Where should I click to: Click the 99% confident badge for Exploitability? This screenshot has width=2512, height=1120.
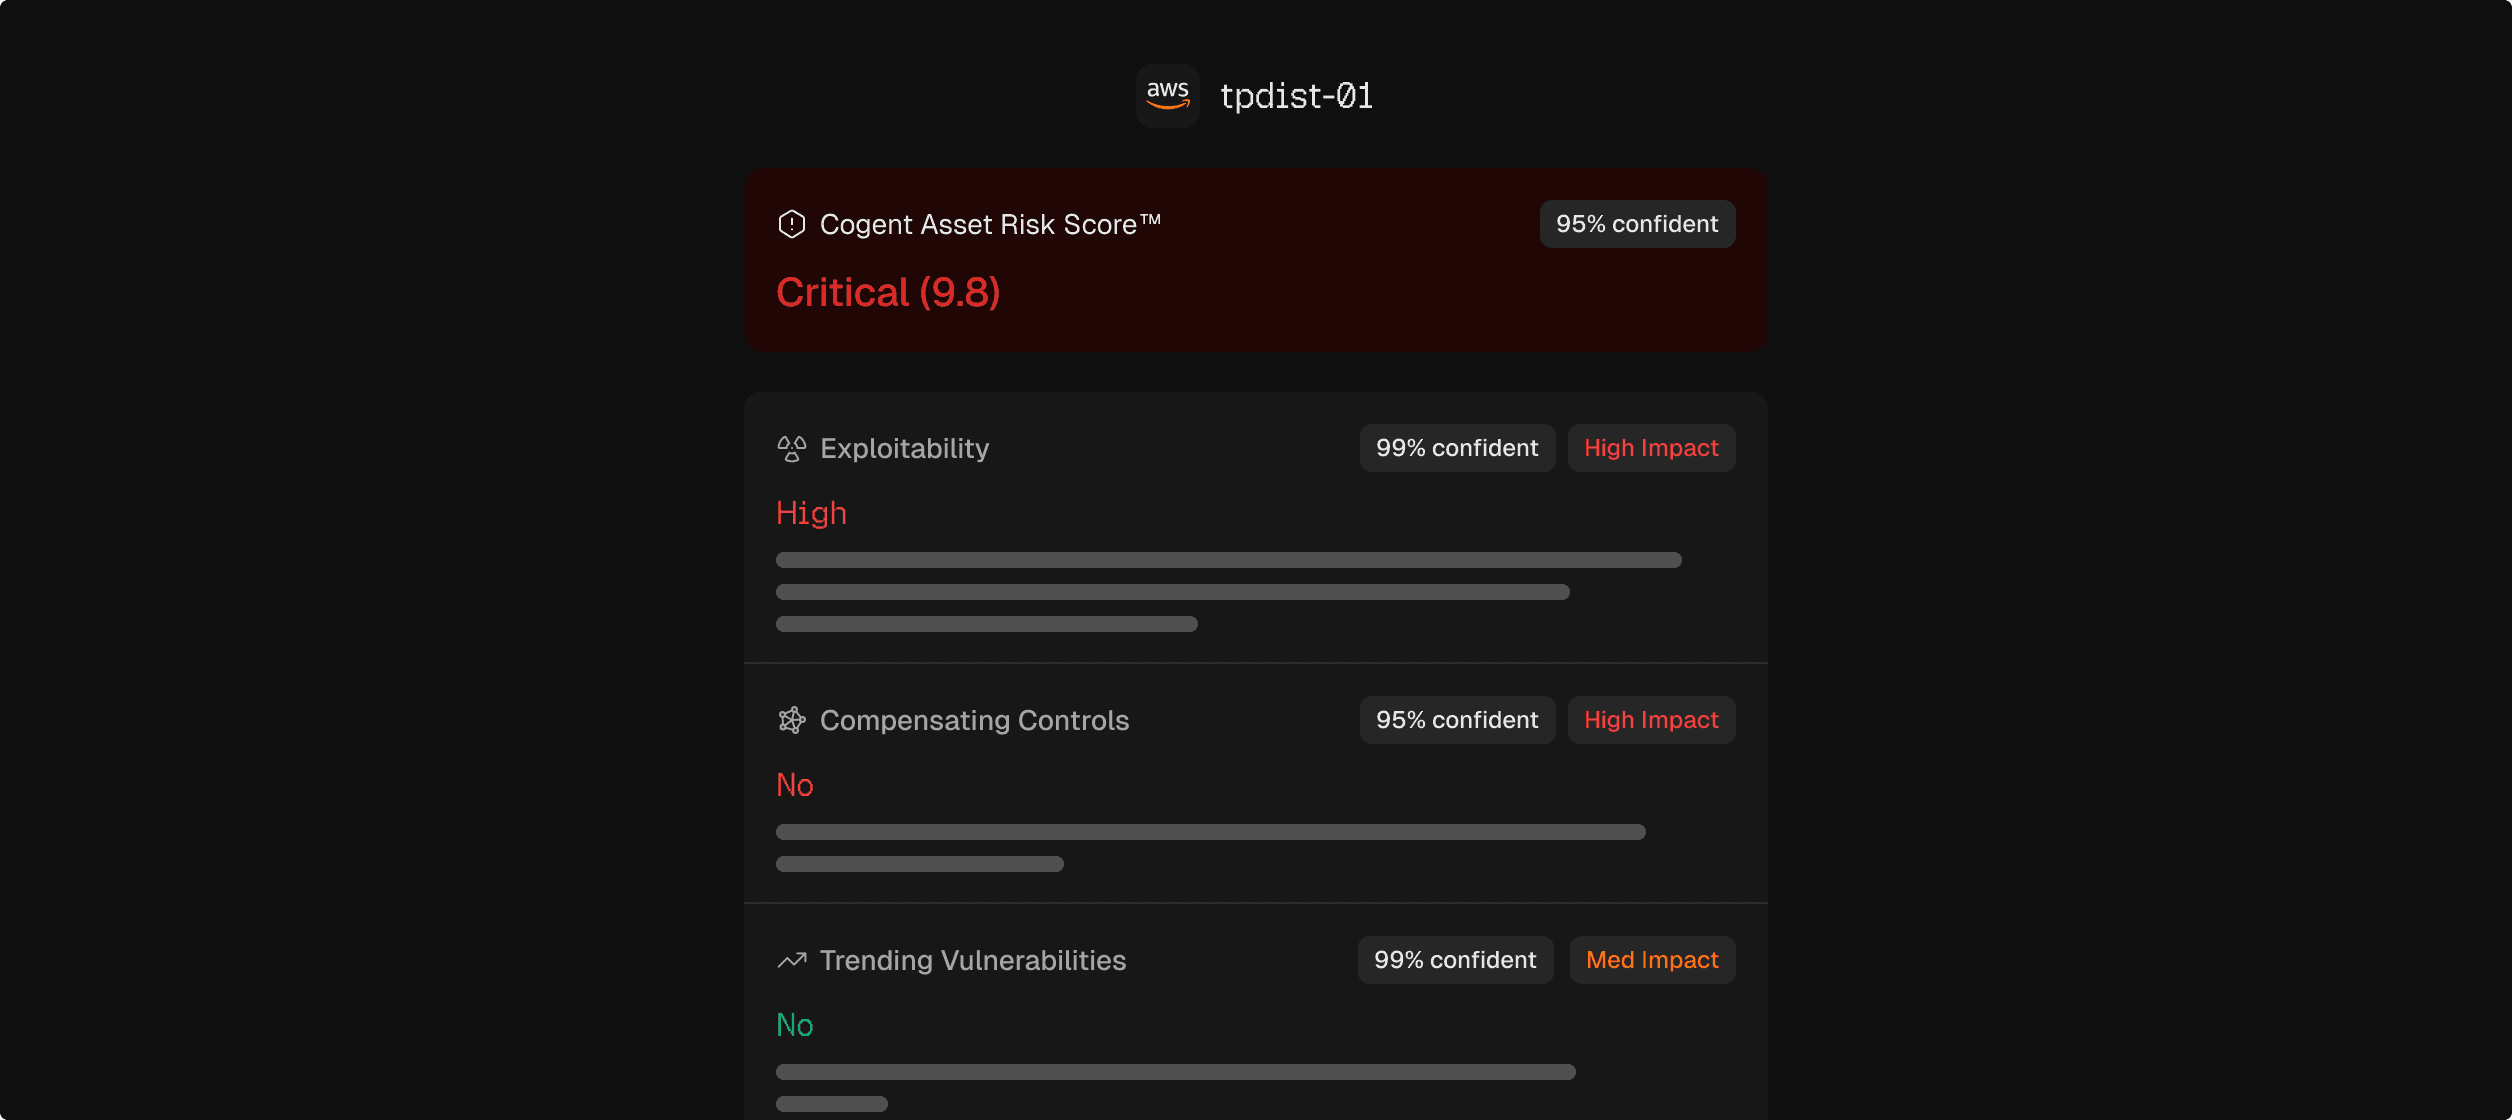[x=1457, y=448]
